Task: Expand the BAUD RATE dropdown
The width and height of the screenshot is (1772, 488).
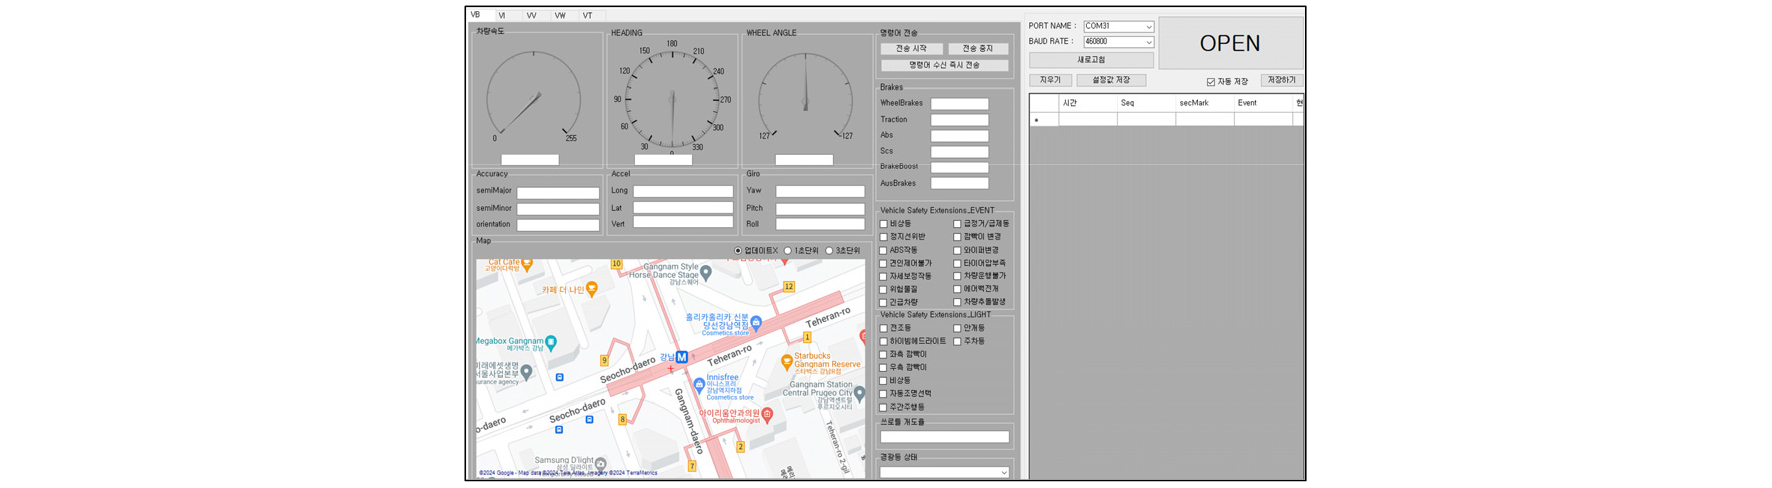Action: click(1148, 42)
